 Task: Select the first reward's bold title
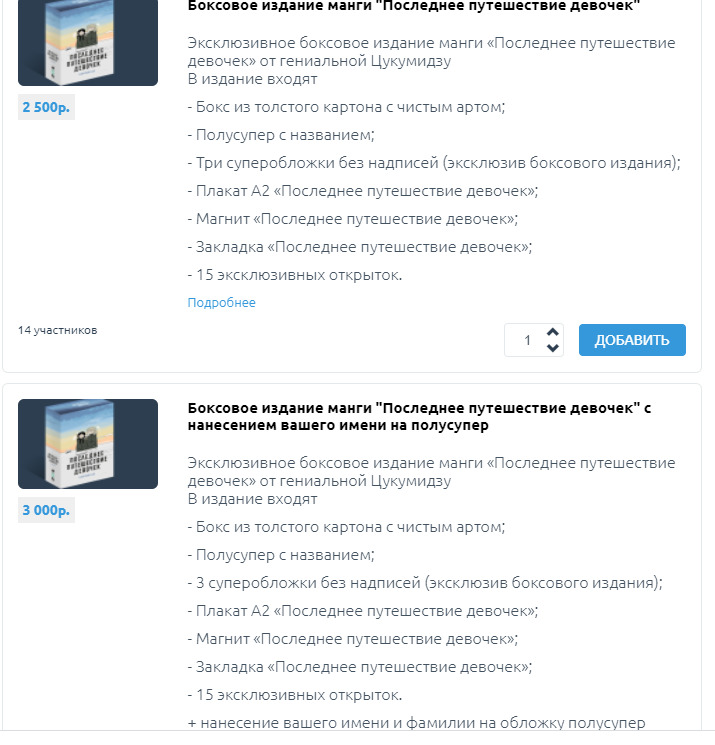(413, 6)
